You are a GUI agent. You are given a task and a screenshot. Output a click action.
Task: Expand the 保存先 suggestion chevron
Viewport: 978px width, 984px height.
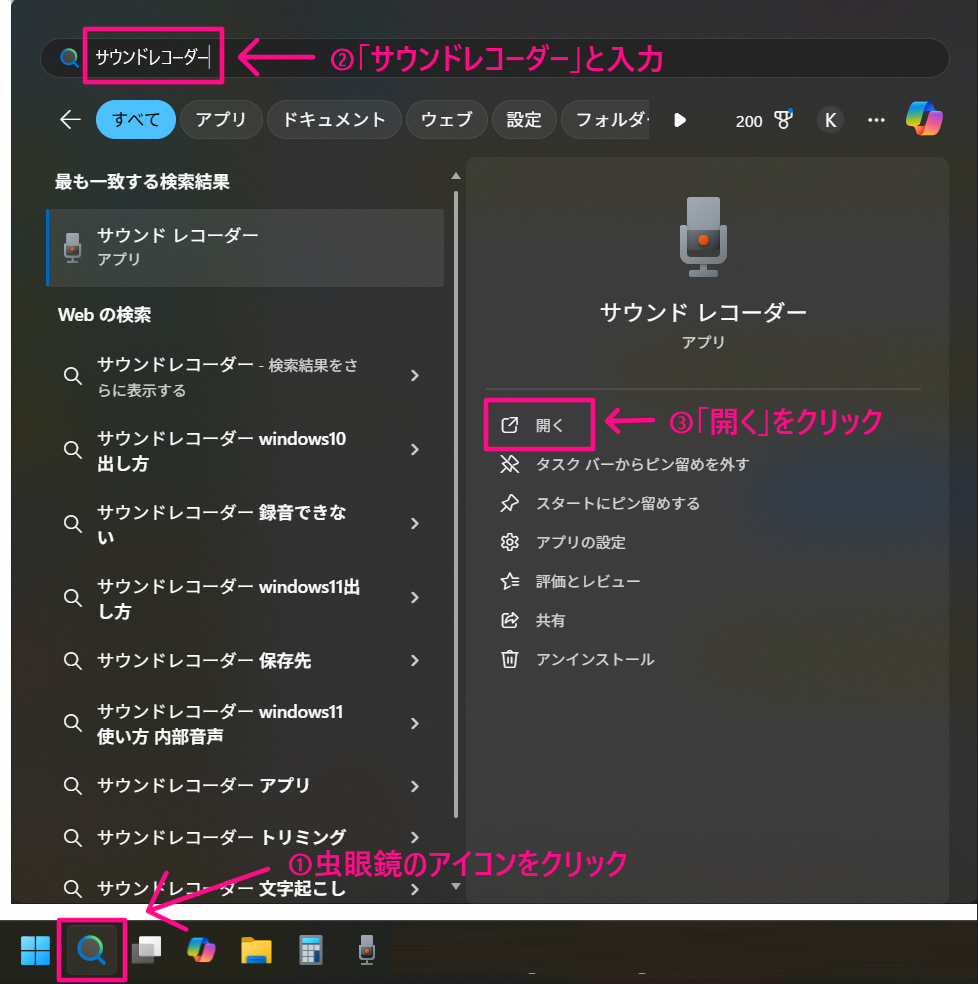(x=414, y=660)
